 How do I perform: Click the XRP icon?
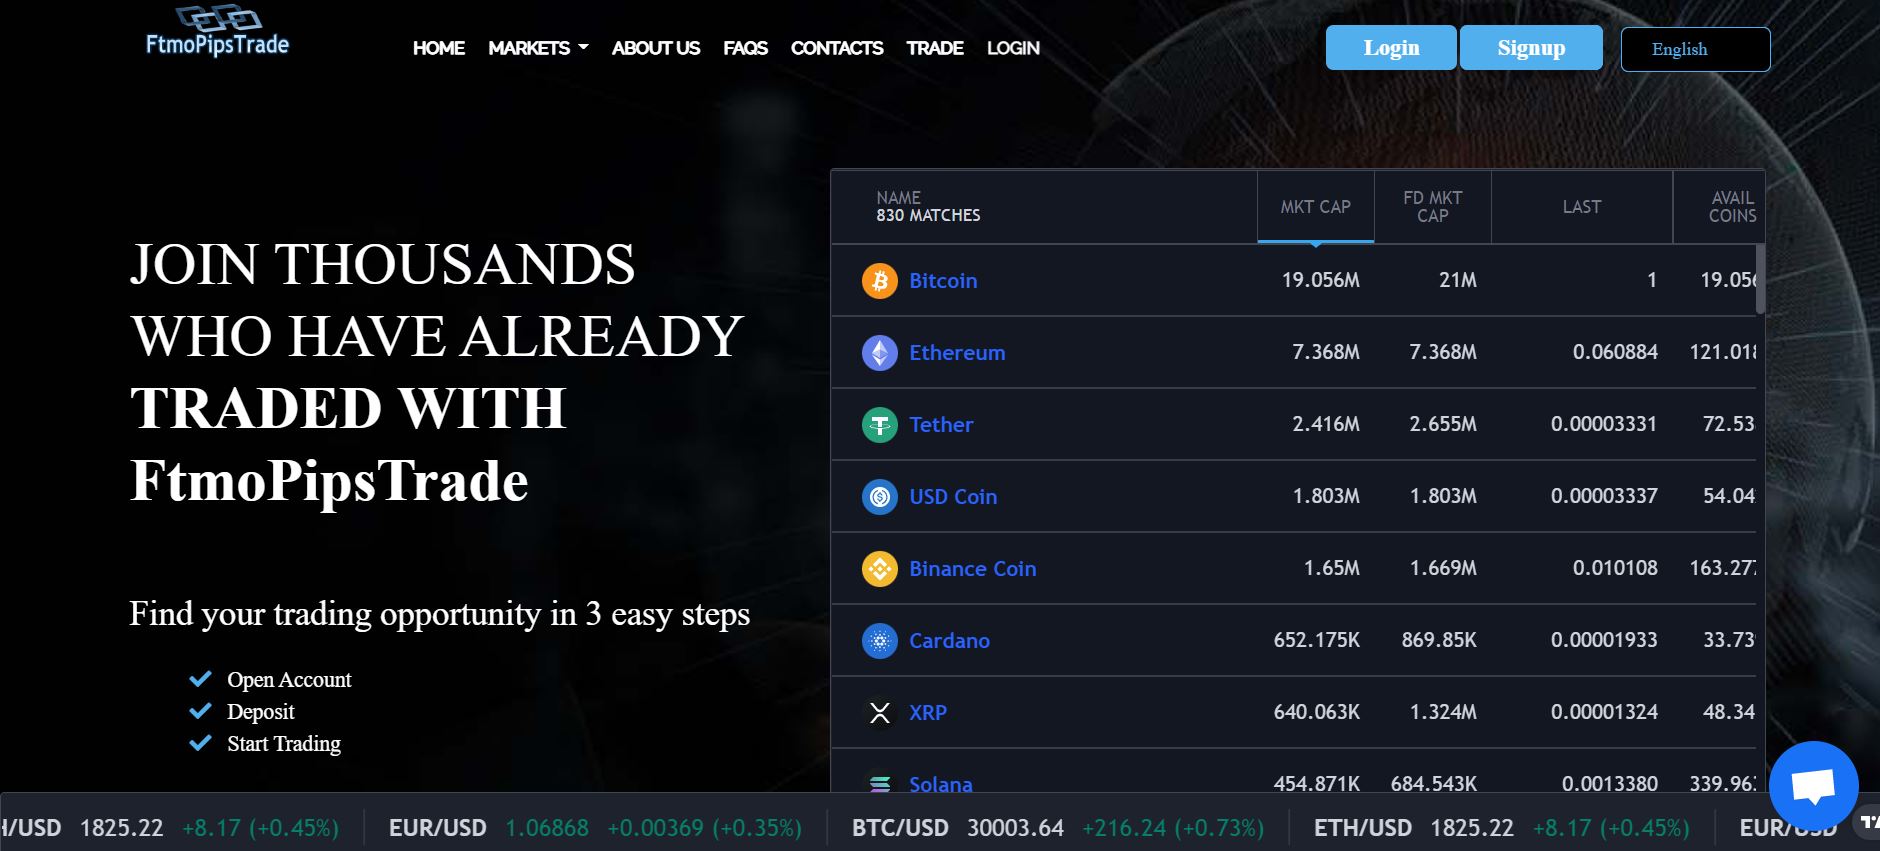(x=879, y=713)
